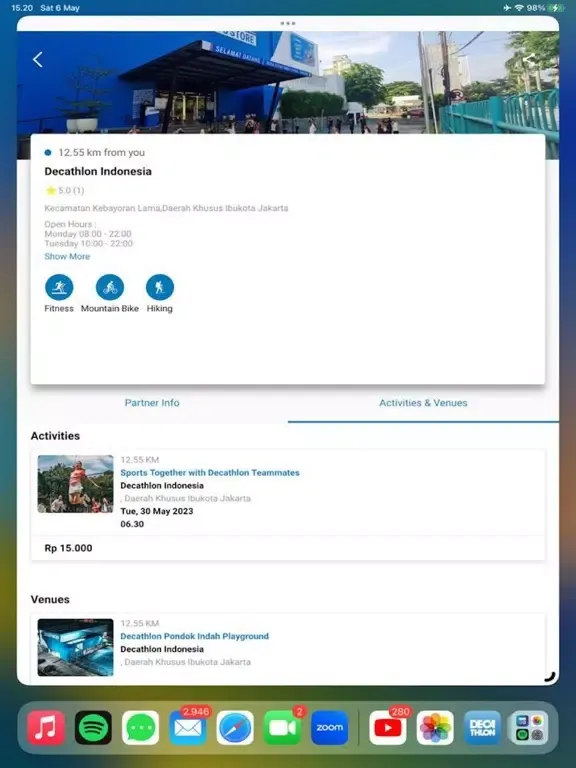The height and width of the screenshot is (768, 576).
Task: Open Safari browser from the dock
Action: pyautogui.click(x=235, y=727)
